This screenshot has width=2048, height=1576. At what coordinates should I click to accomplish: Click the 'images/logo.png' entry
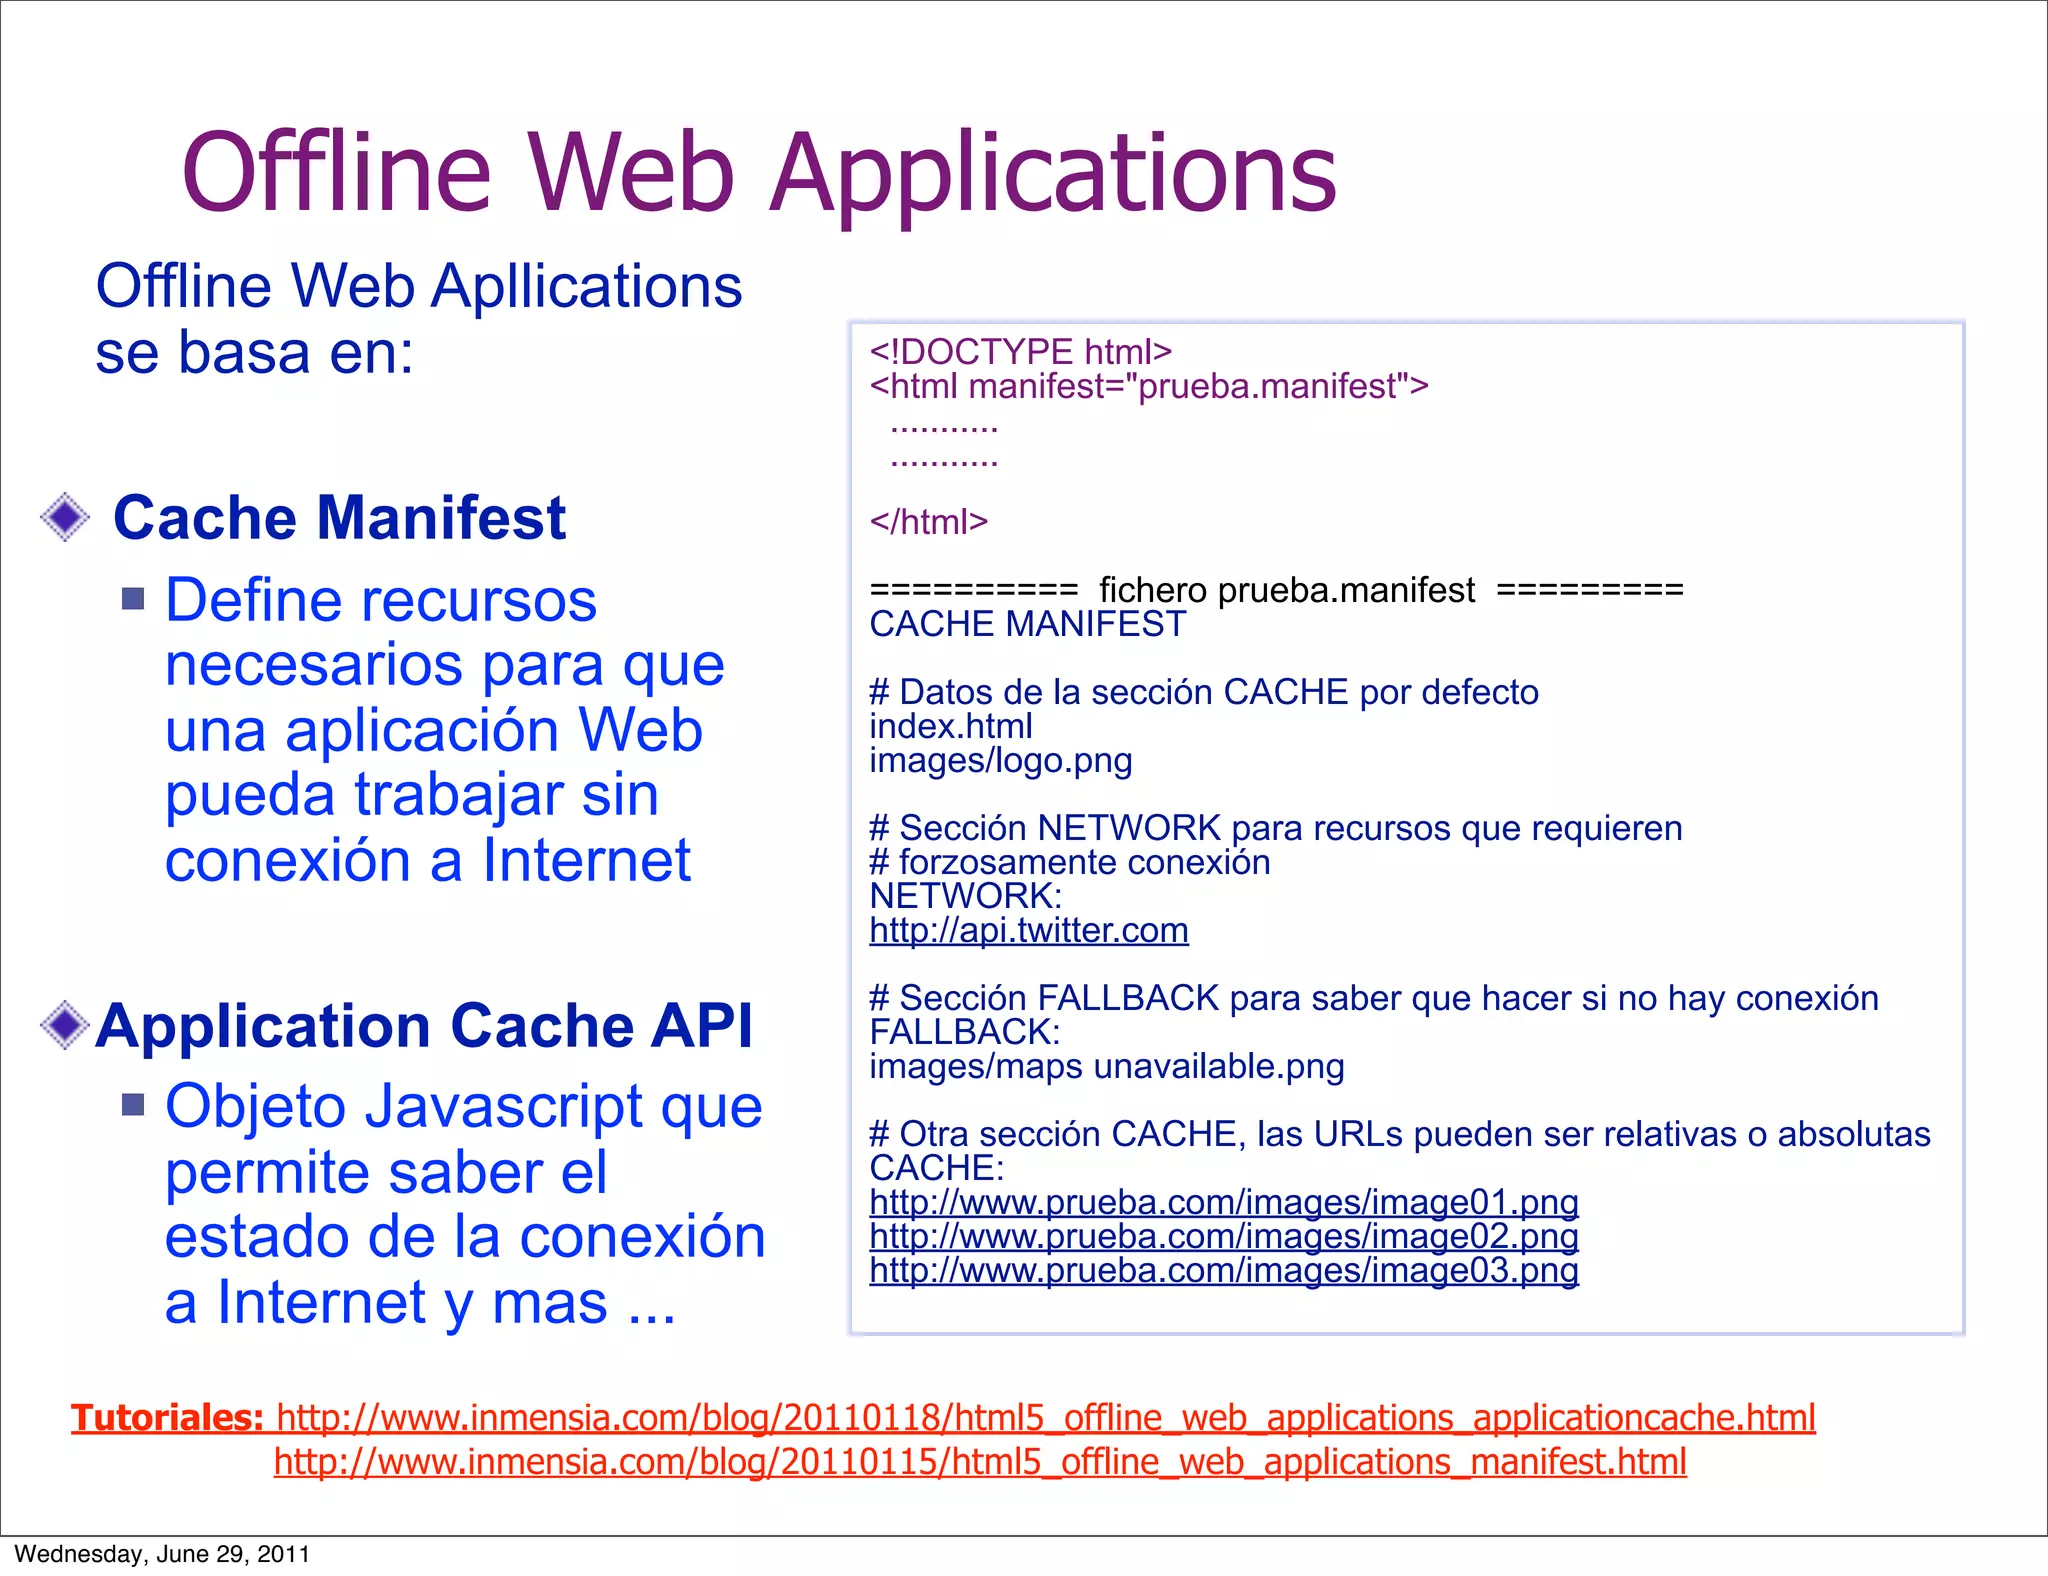(1001, 761)
